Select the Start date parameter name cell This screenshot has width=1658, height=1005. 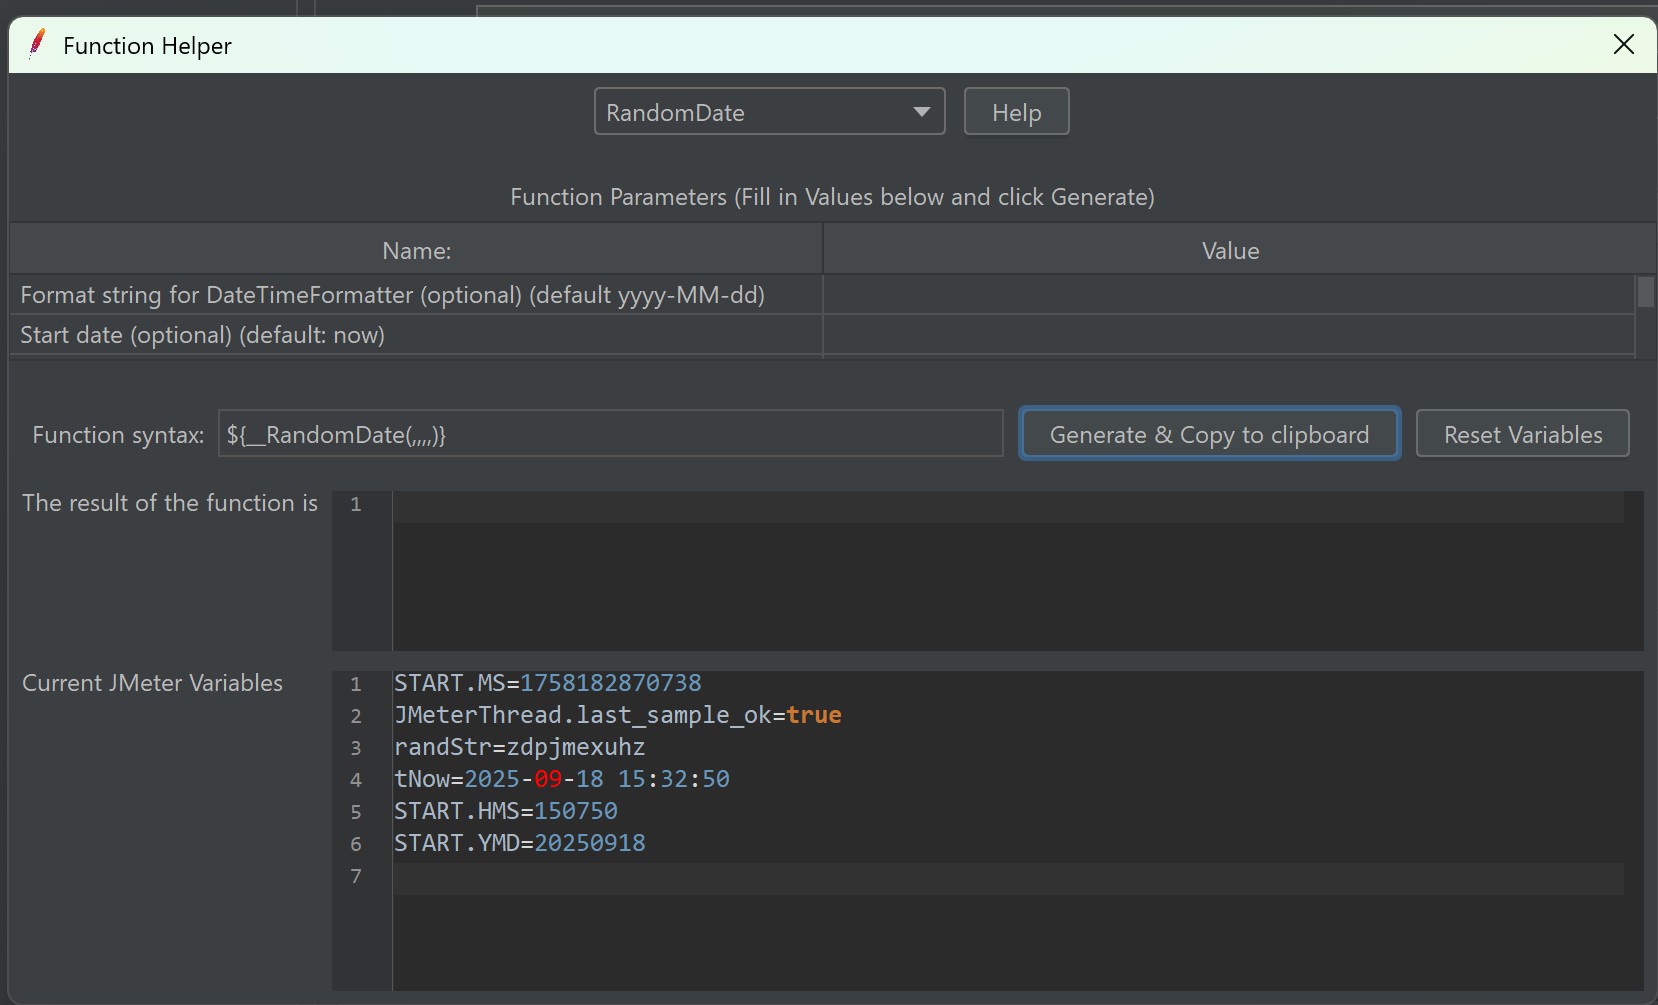coord(203,335)
